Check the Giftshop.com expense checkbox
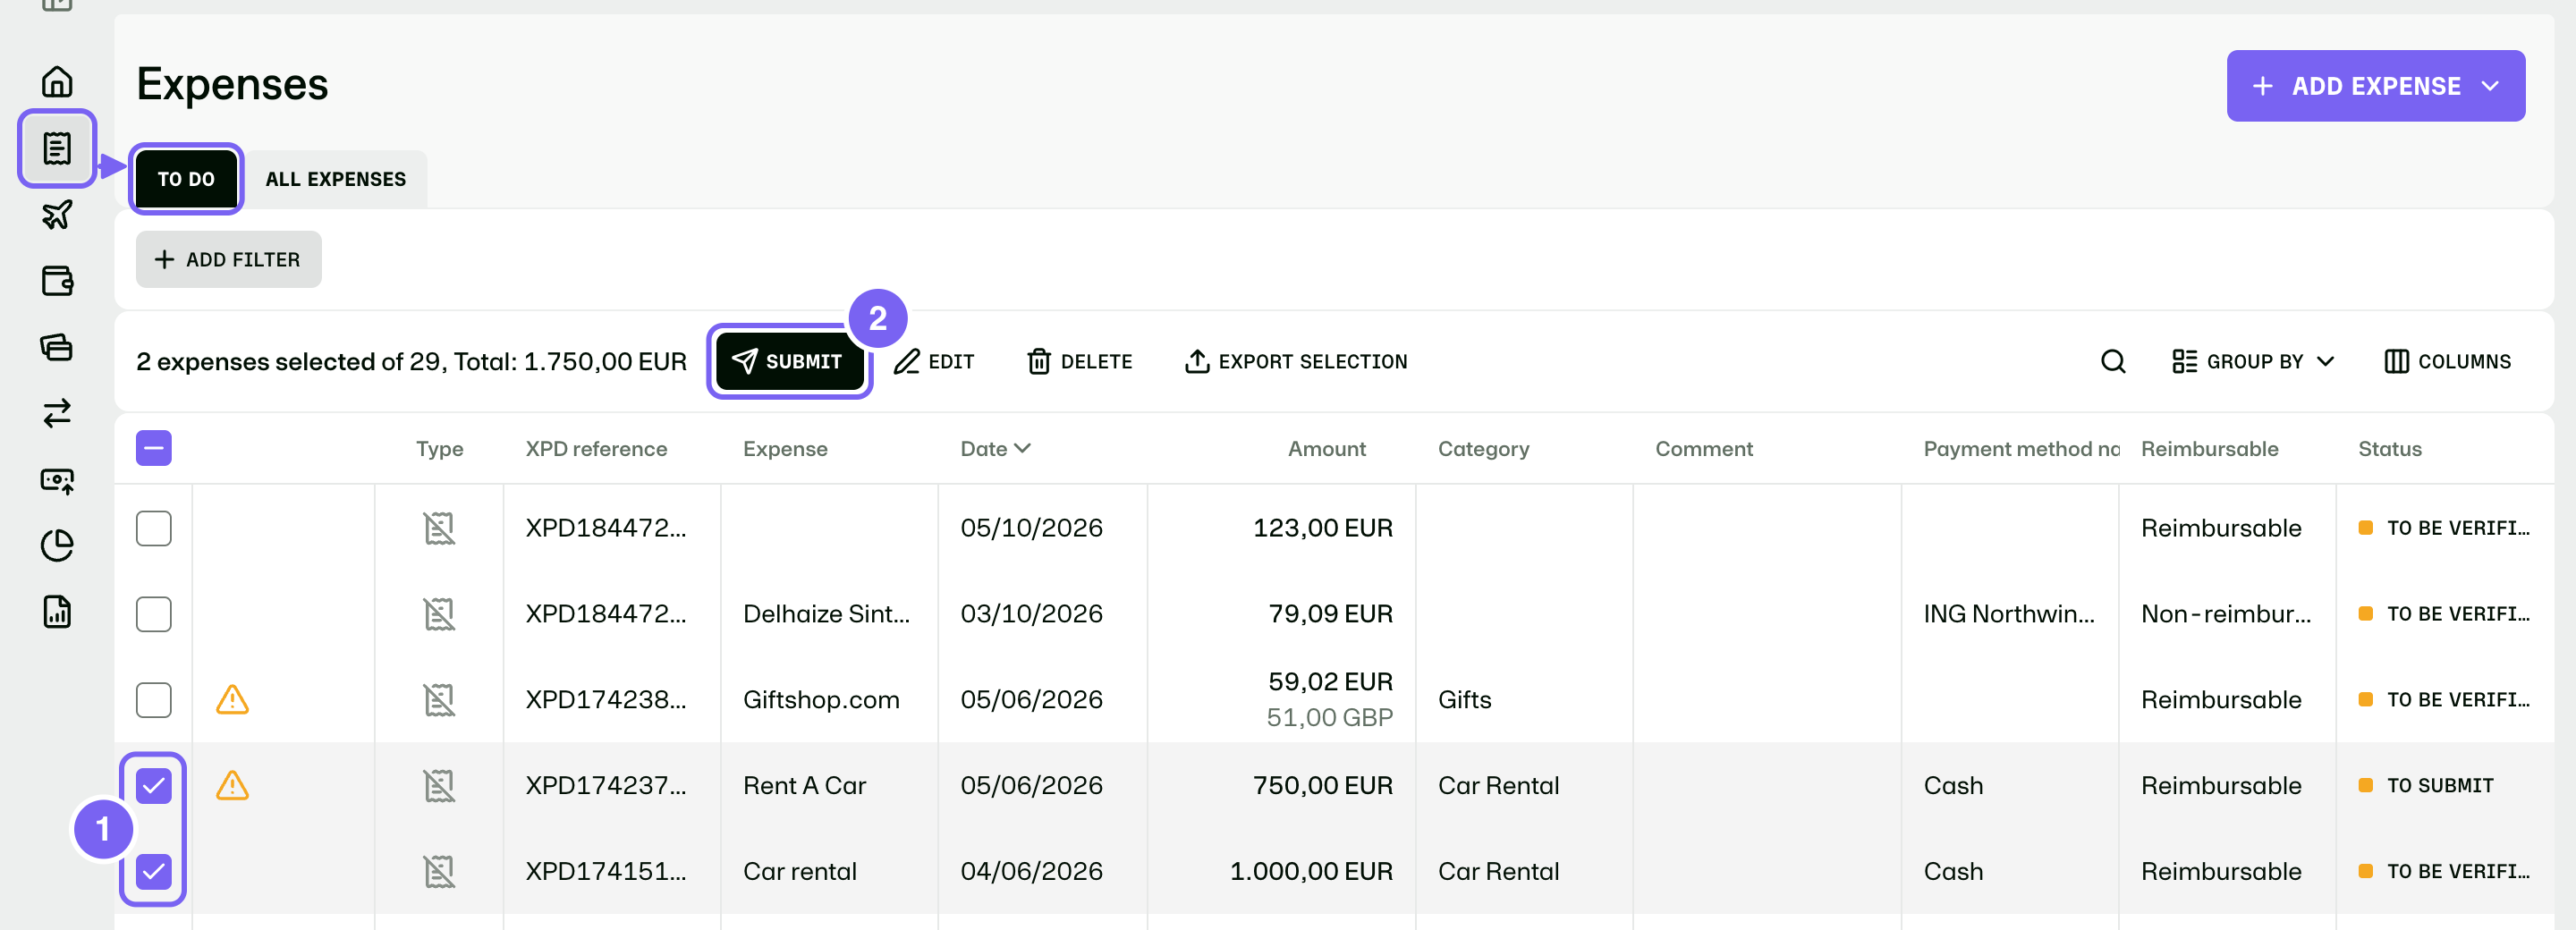Screen dimensions: 2576x930 pos(154,700)
